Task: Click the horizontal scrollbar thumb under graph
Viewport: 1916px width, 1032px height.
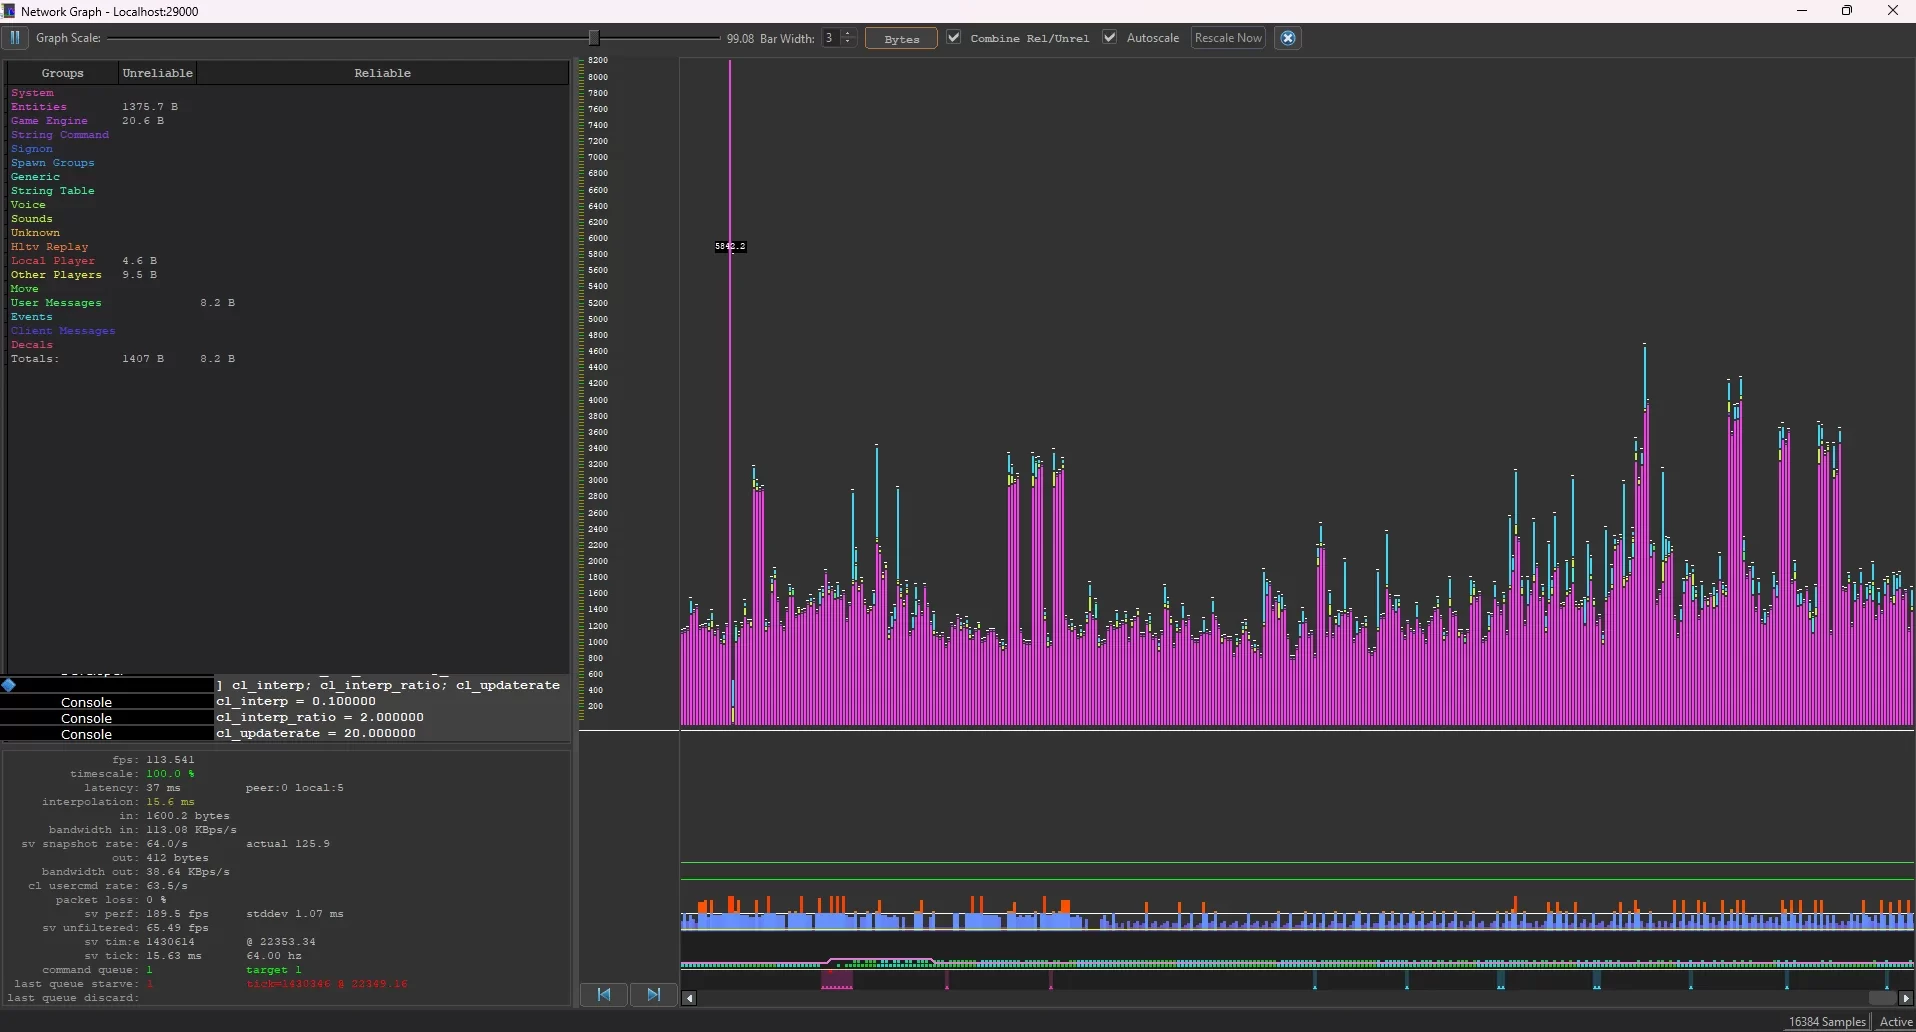Action: [x=1883, y=998]
